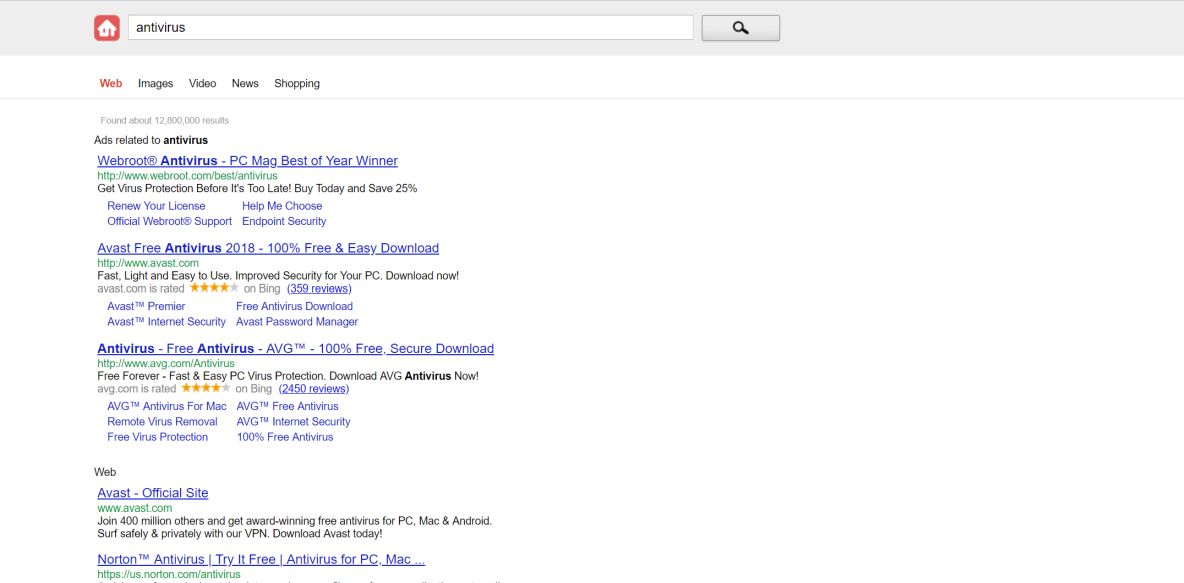Image resolution: width=1184 pixels, height=583 pixels.
Task: Click avast.com star rating
Action: pos(214,288)
